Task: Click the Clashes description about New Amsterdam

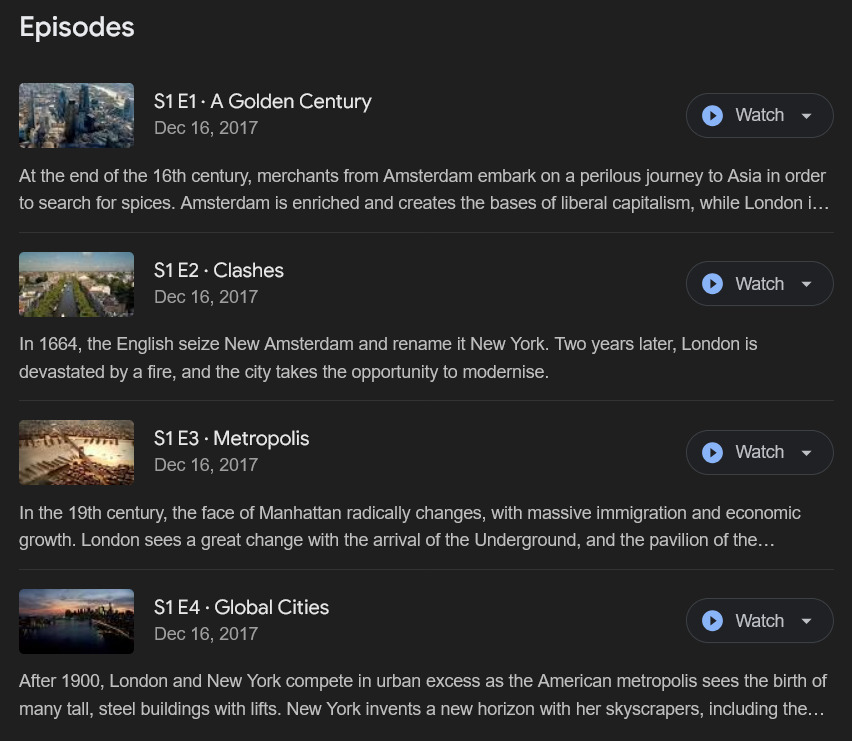Action: [x=388, y=358]
